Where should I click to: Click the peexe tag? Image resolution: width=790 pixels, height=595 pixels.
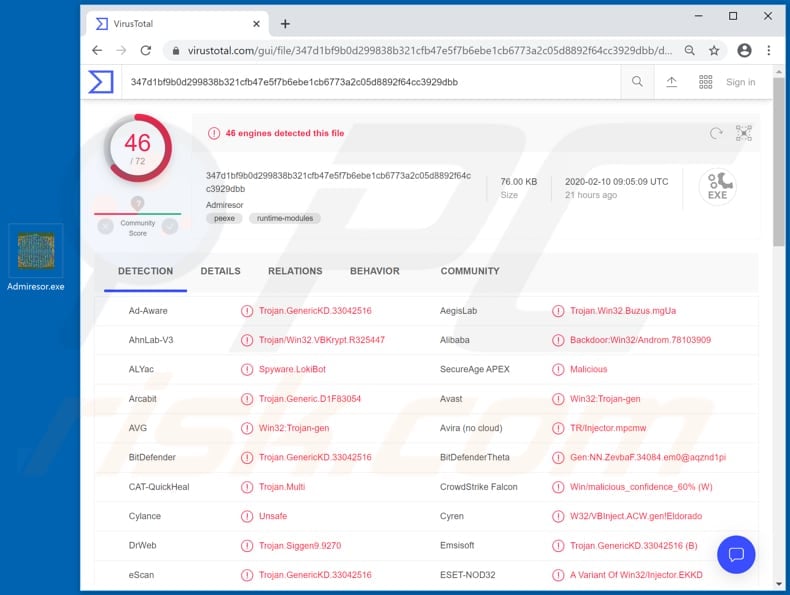224,218
